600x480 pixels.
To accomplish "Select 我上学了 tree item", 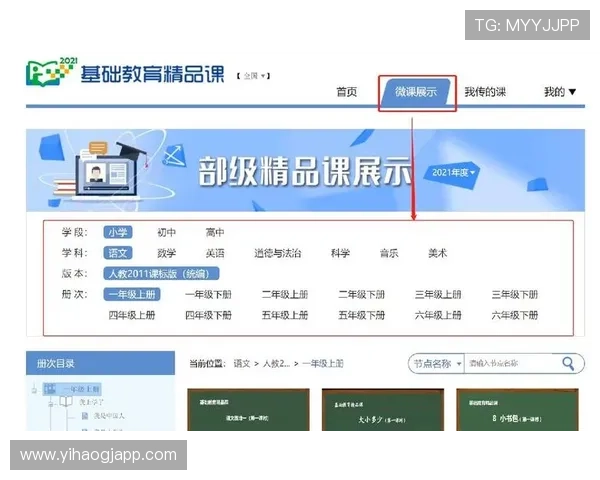I will [91, 402].
